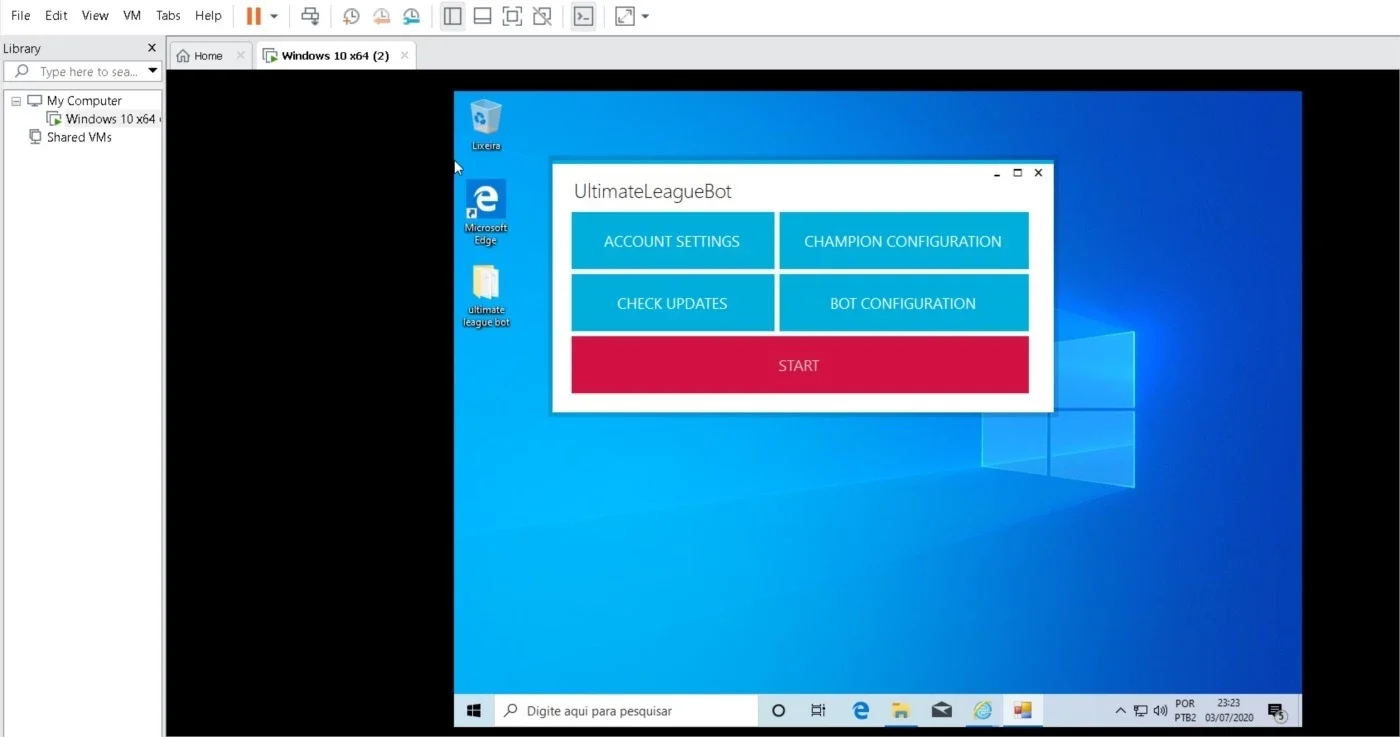Click the volume speaker tray icon

click(1160, 711)
